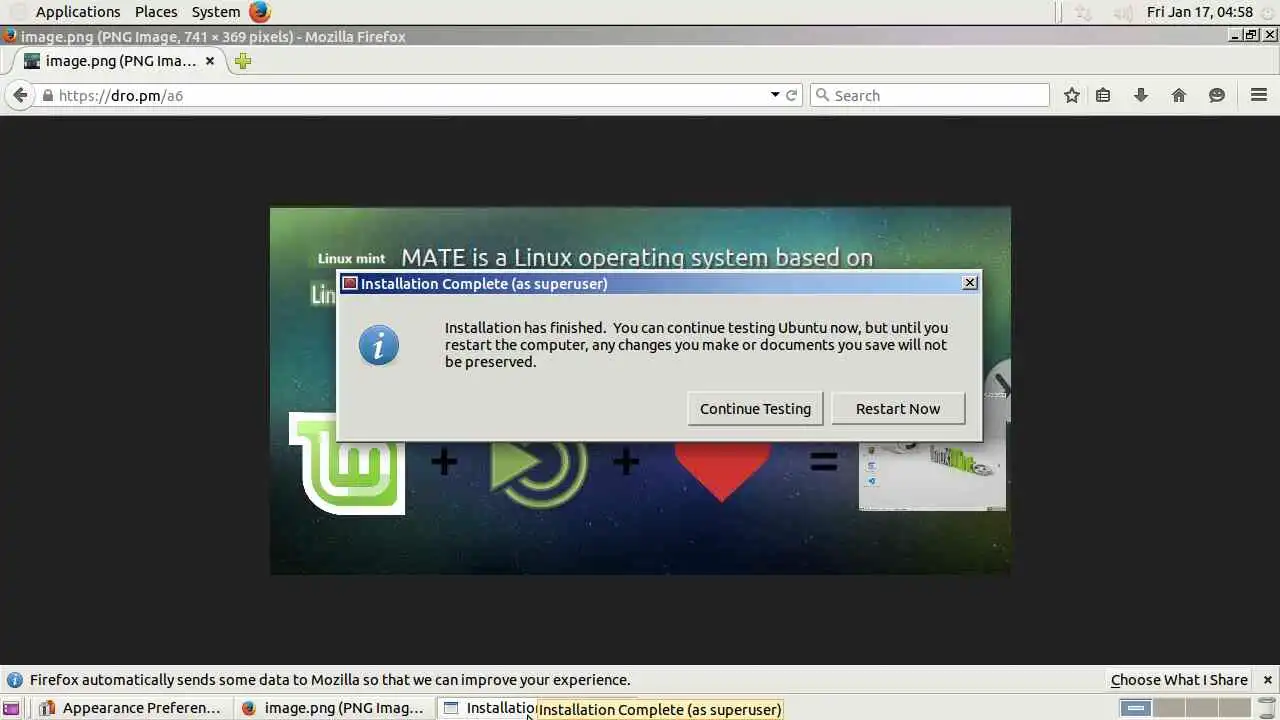This screenshot has width=1280, height=720.
Task: Click the Restart Now button
Action: (898, 408)
